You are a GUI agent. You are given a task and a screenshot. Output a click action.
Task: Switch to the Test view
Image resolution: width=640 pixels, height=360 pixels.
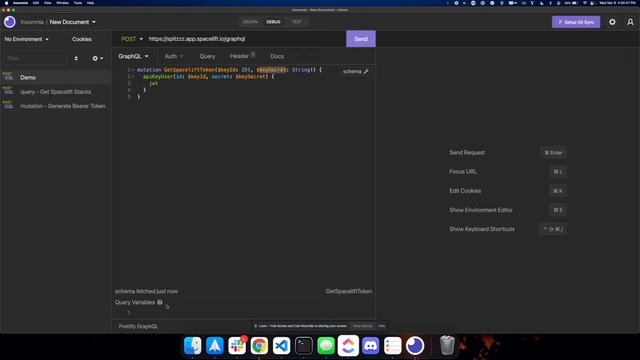(297, 22)
